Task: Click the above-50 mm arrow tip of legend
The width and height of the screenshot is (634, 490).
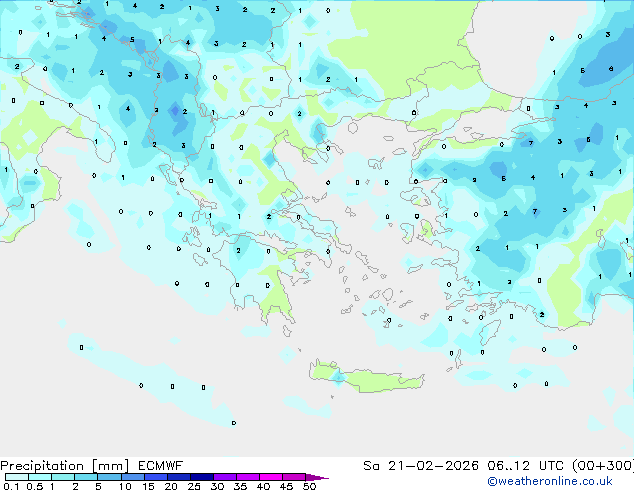Action: [317, 477]
